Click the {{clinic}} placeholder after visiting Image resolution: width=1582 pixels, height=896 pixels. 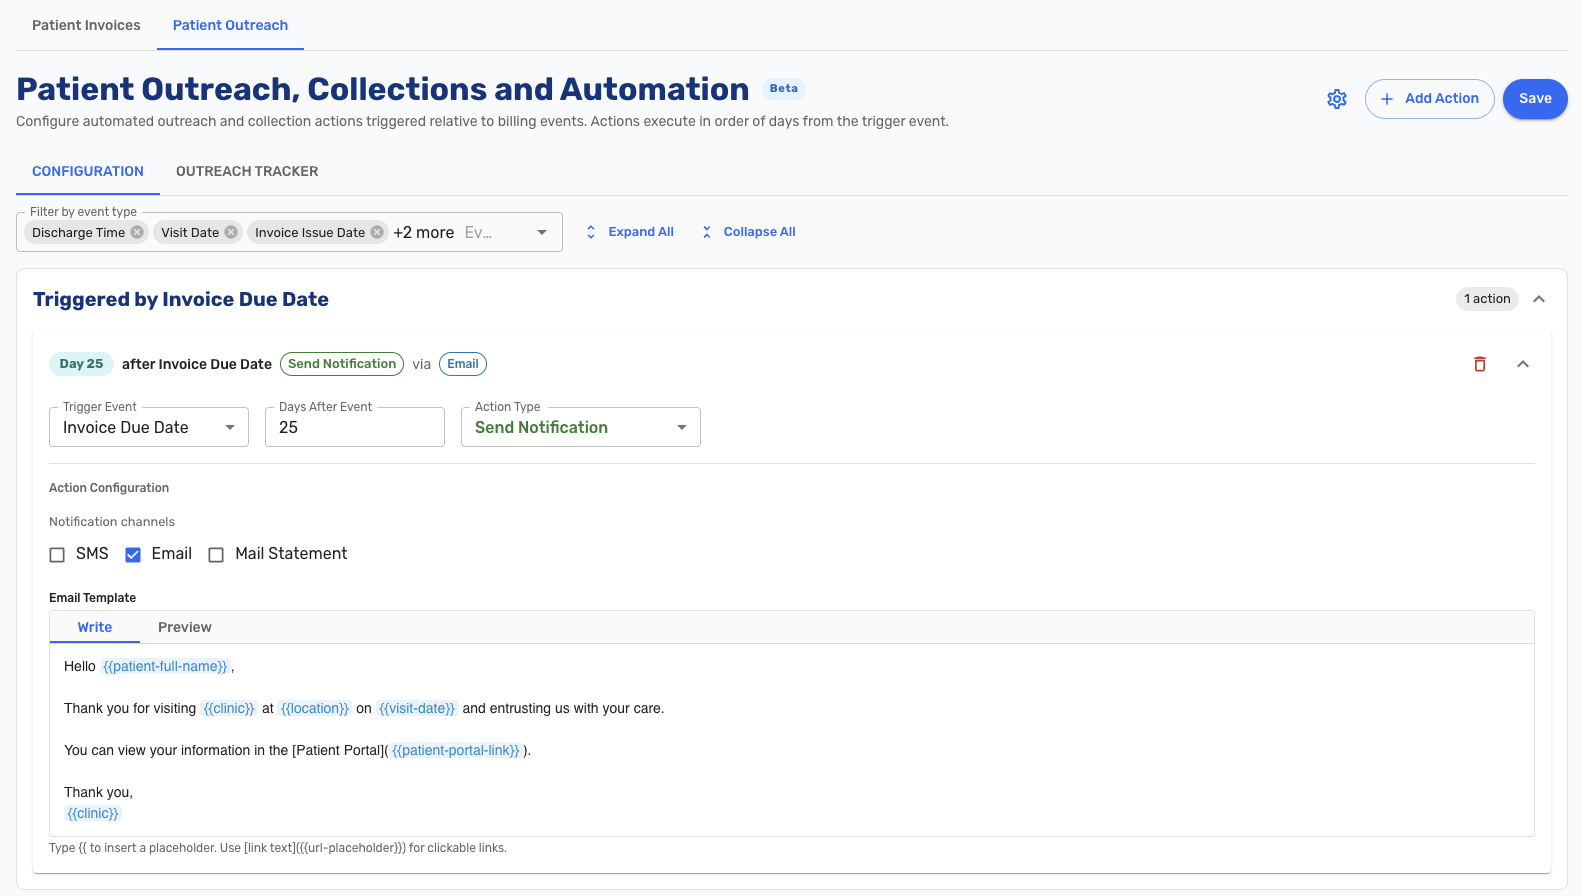(x=229, y=708)
